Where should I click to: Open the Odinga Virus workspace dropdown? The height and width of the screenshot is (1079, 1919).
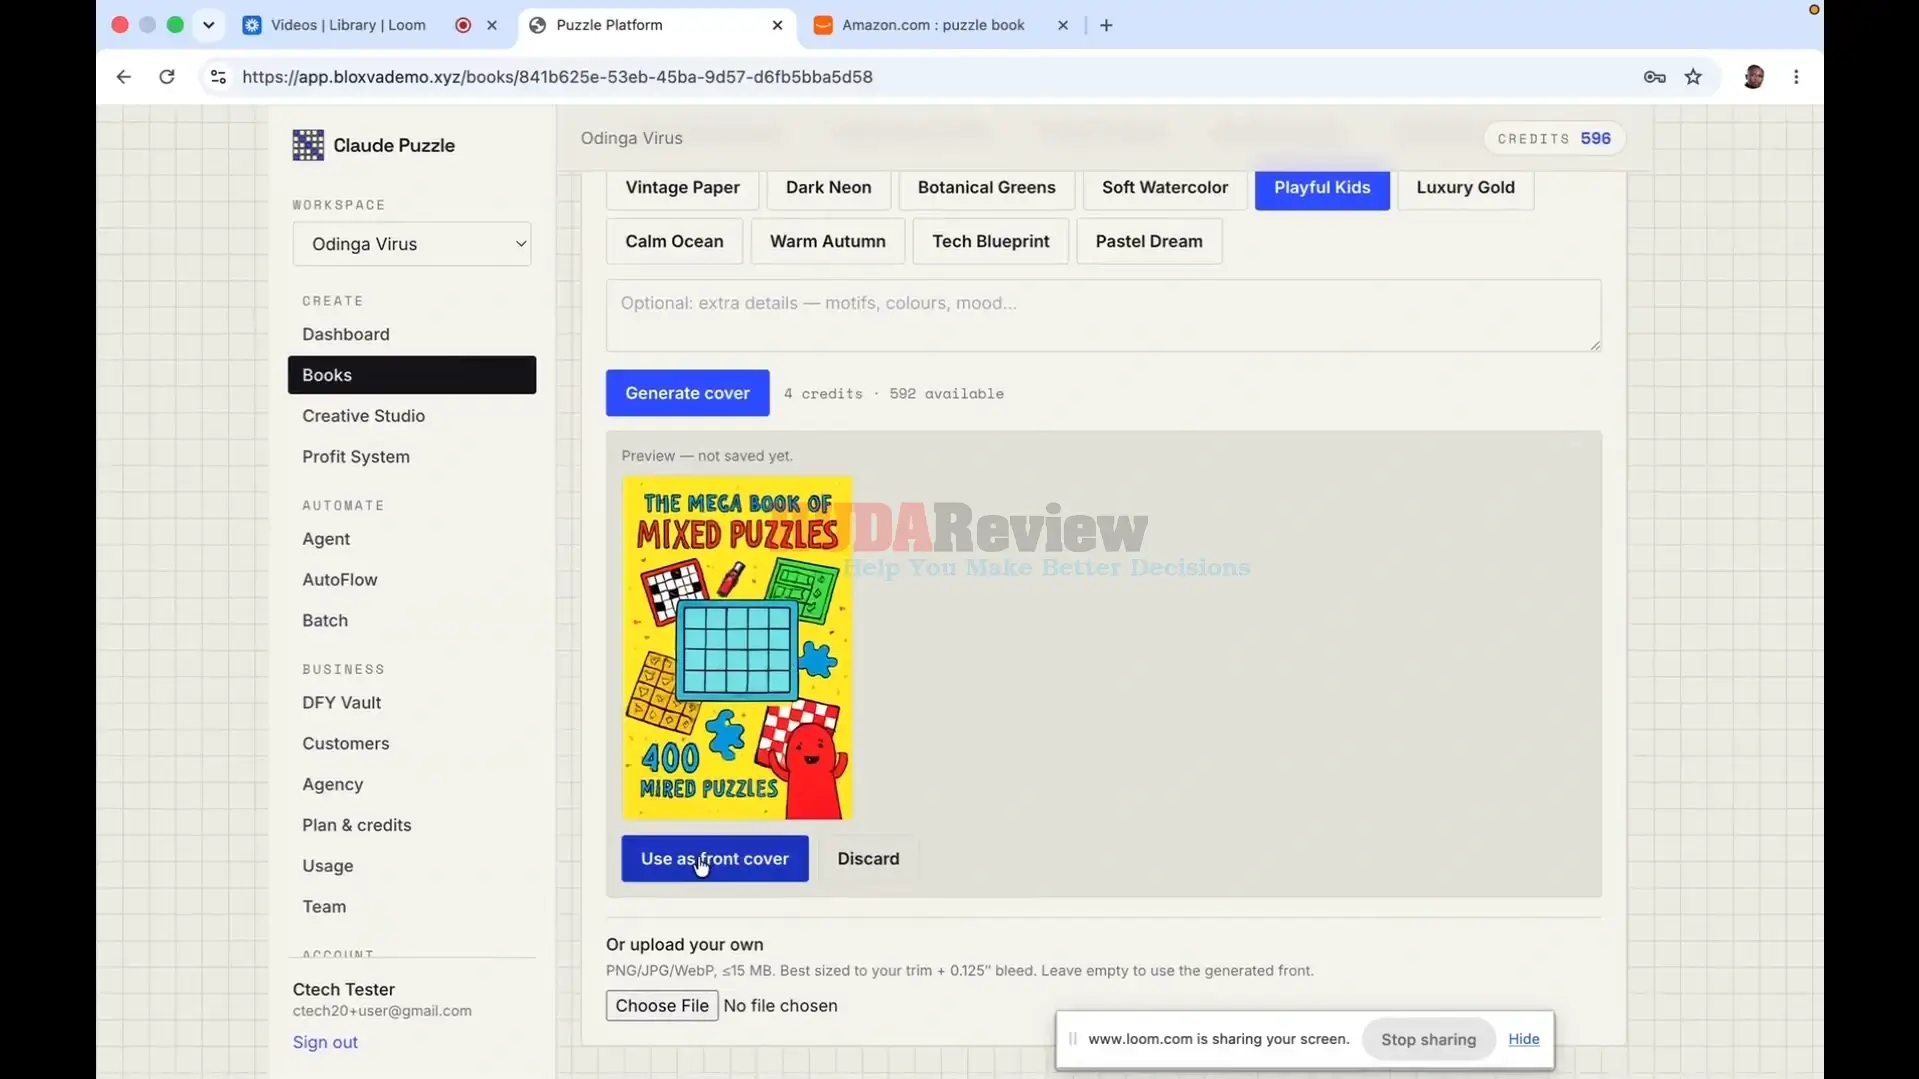(412, 244)
